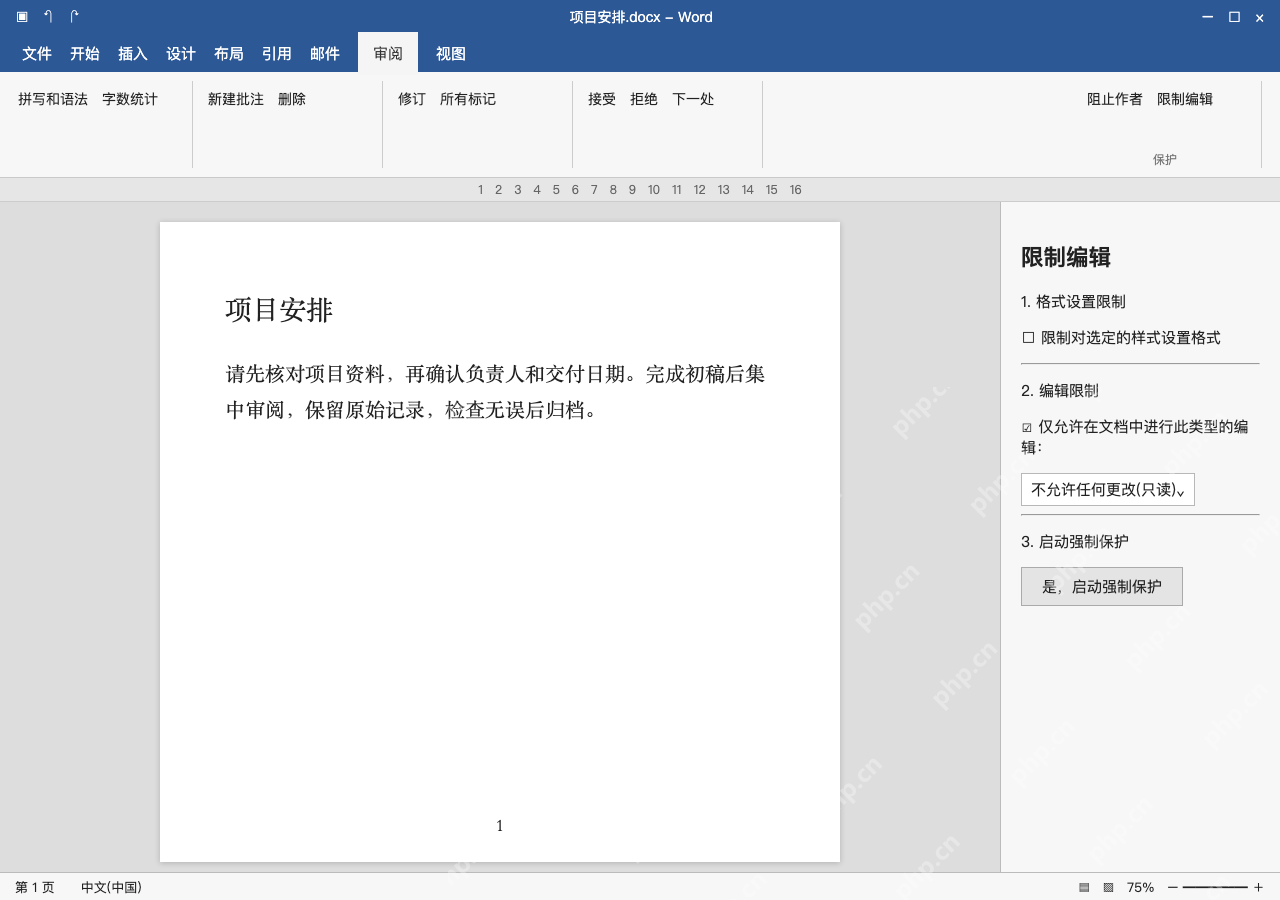Maximize the Word window
The height and width of the screenshot is (900, 1280).
click(x=1234, y=17)
